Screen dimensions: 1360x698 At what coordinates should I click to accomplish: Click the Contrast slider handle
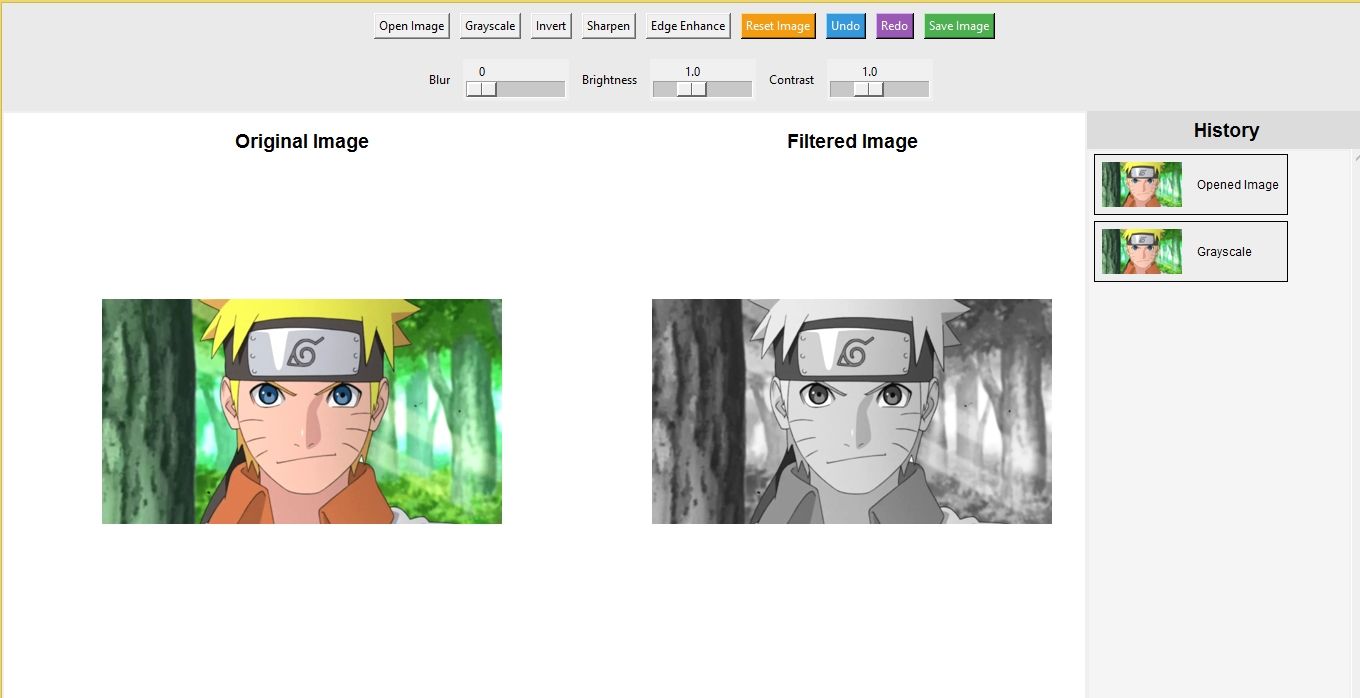(x=869, y=89)
